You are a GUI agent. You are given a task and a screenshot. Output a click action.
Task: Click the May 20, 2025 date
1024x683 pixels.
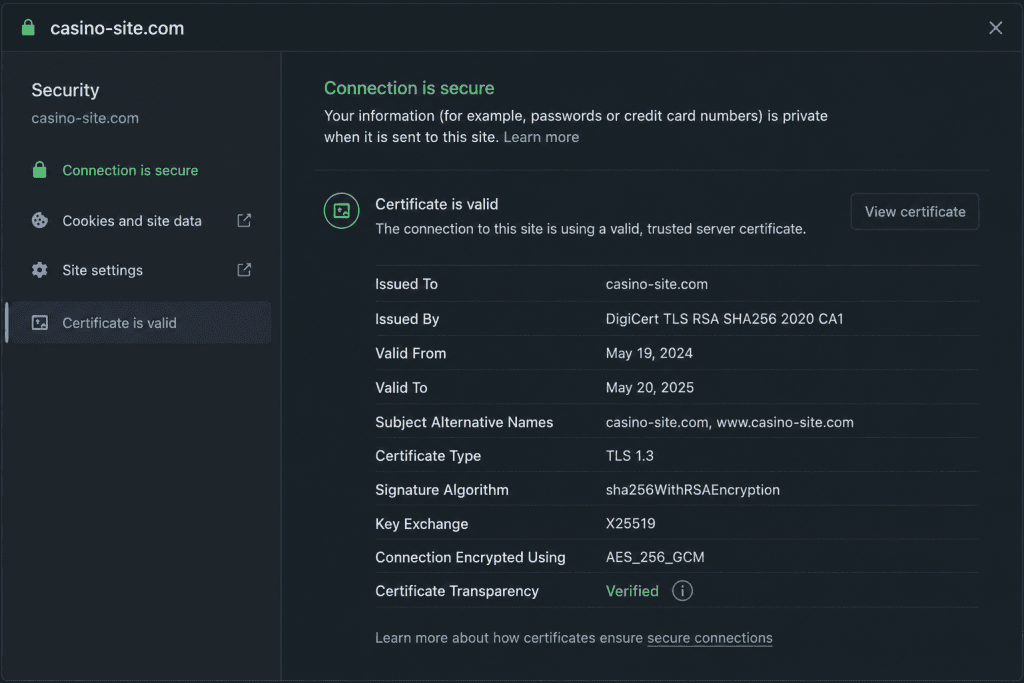pyautogui.click(x=650, y=388)
